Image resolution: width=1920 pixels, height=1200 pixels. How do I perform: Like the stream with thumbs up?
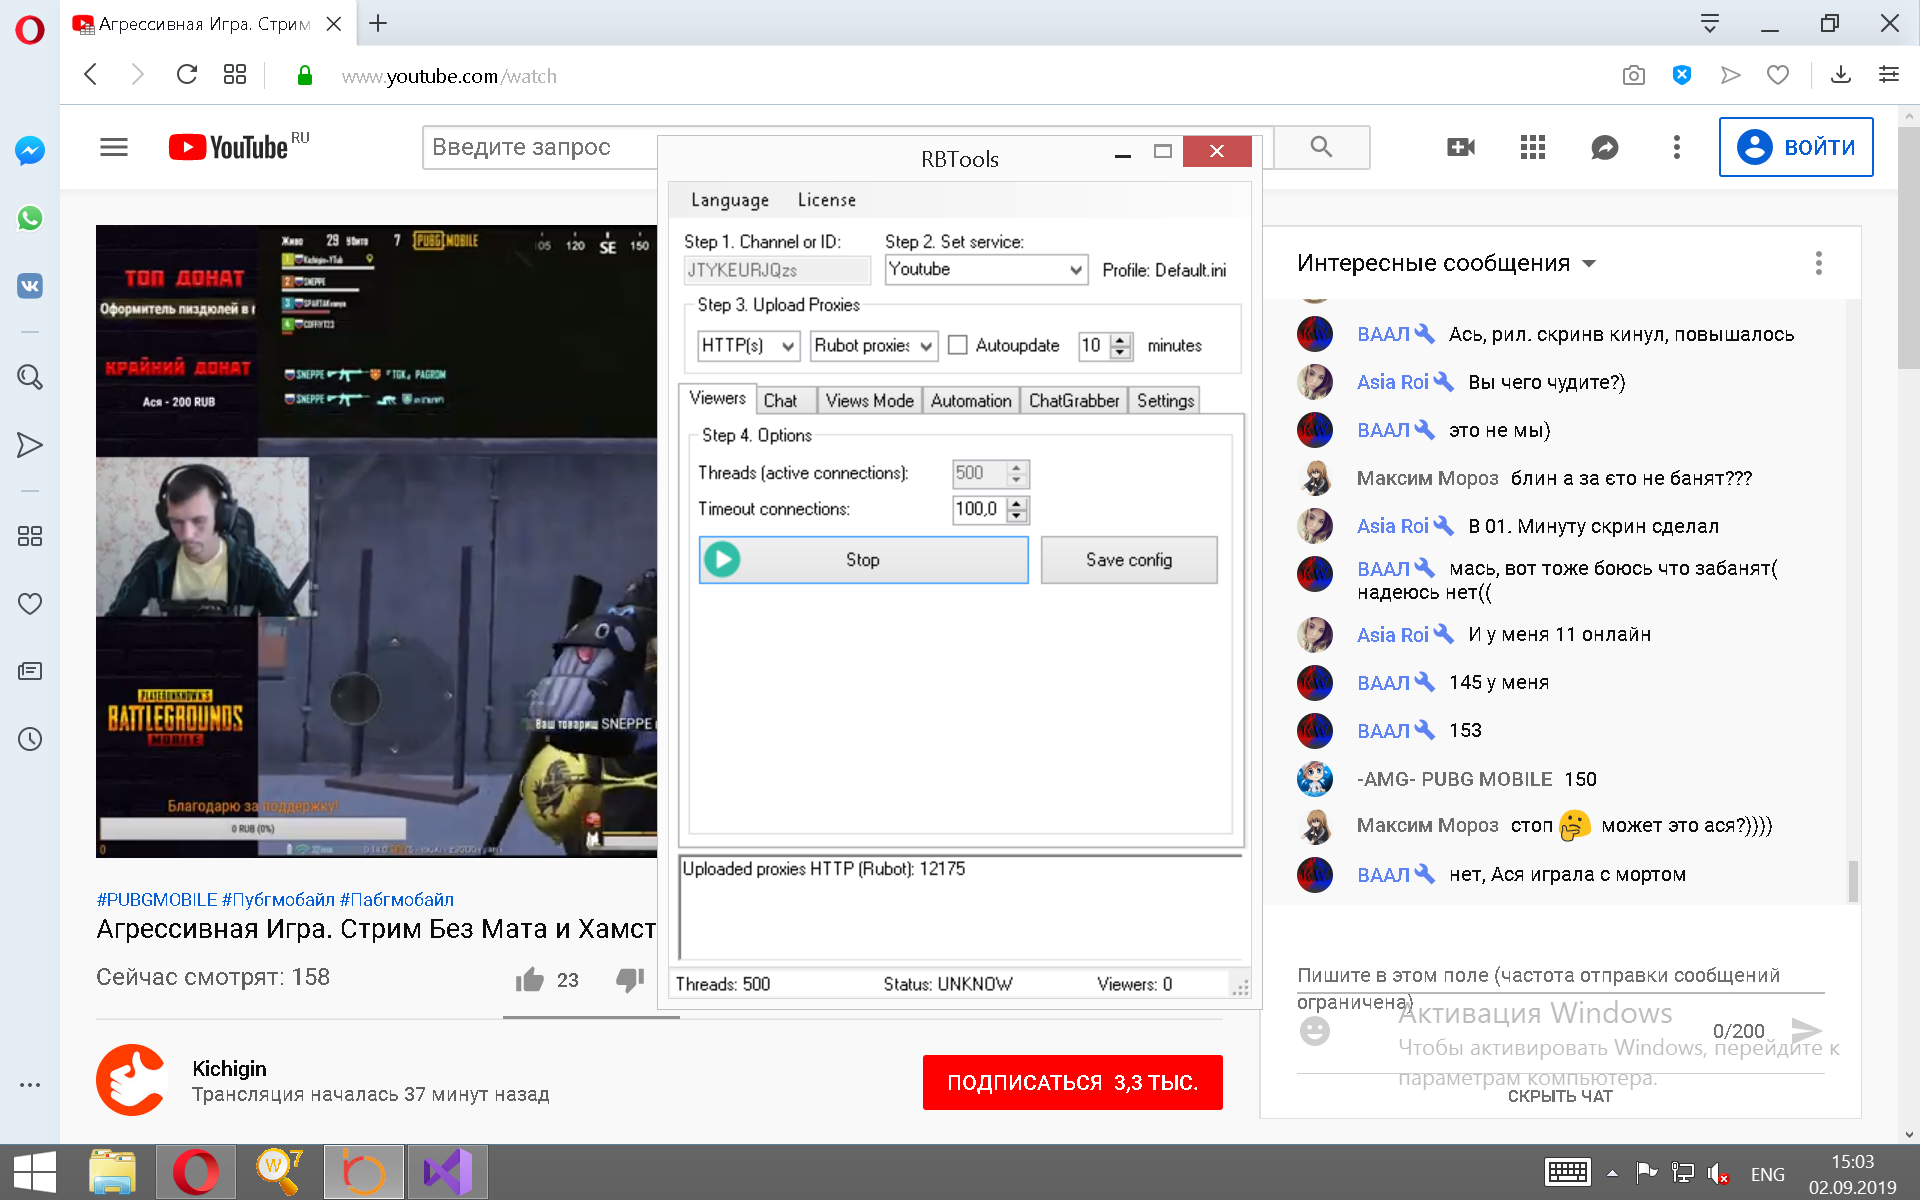click(x=530, y=980)
